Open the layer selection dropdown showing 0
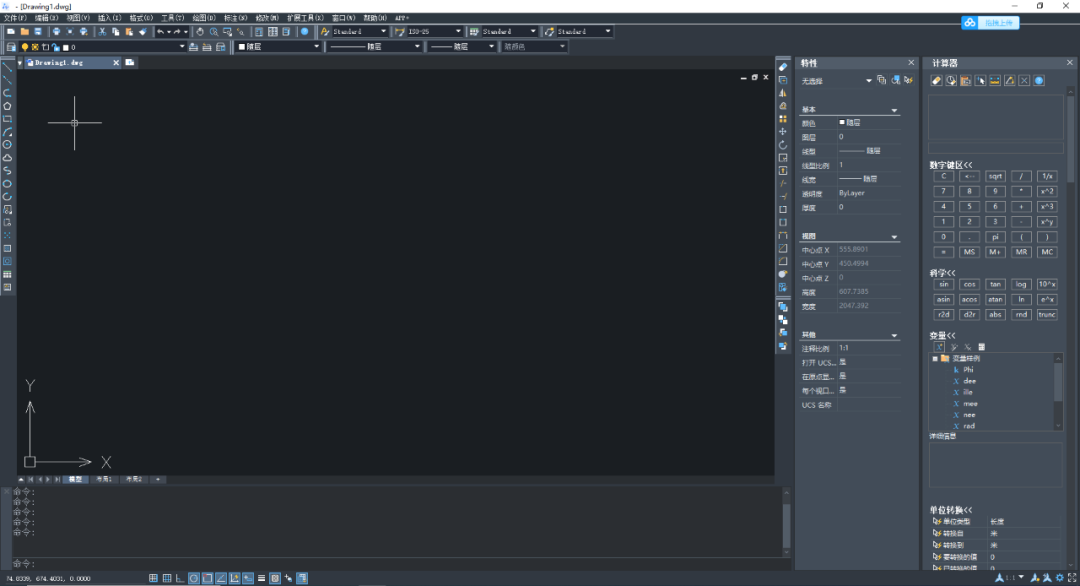The width and height of the screenshot is (1080, 586). pos(124,47)
